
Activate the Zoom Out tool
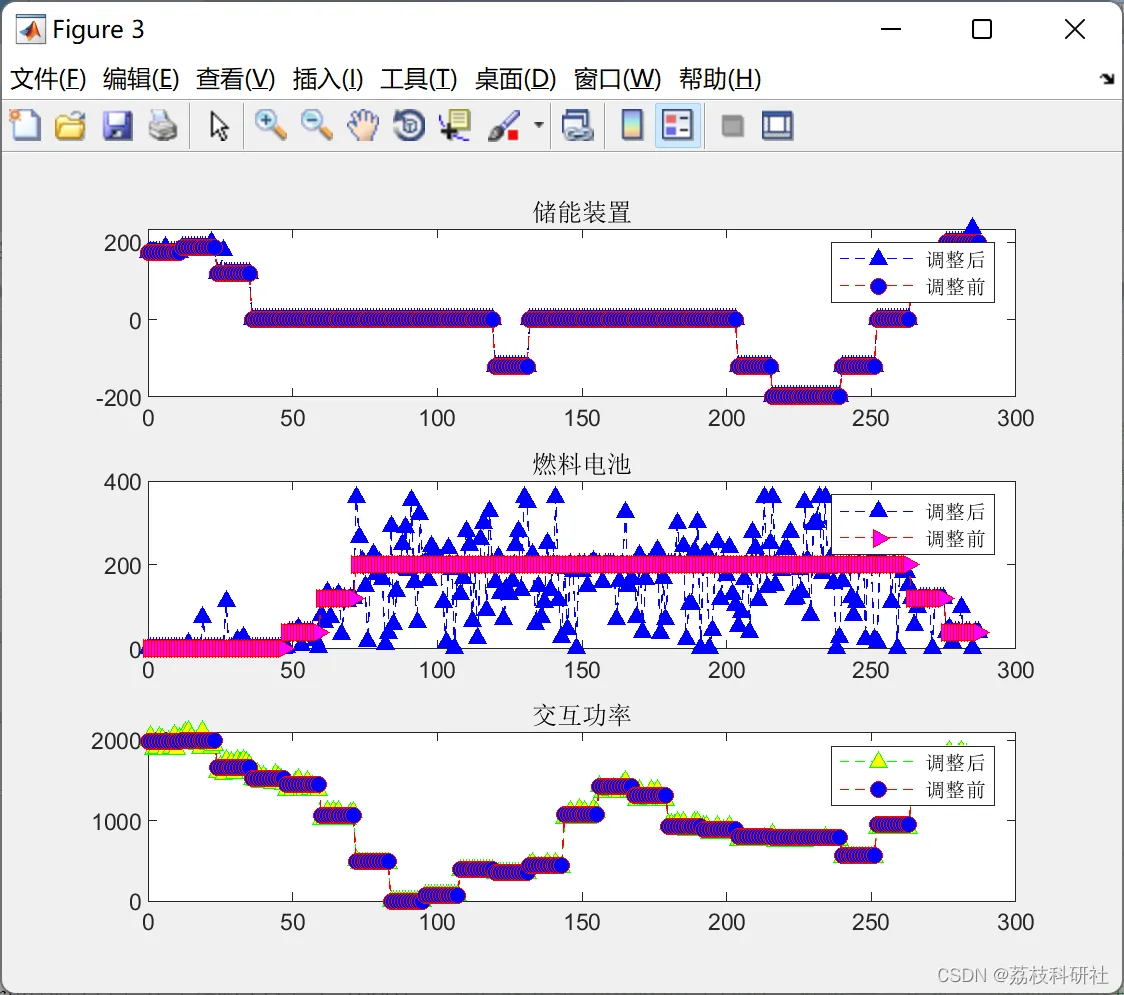coord(316,126)
